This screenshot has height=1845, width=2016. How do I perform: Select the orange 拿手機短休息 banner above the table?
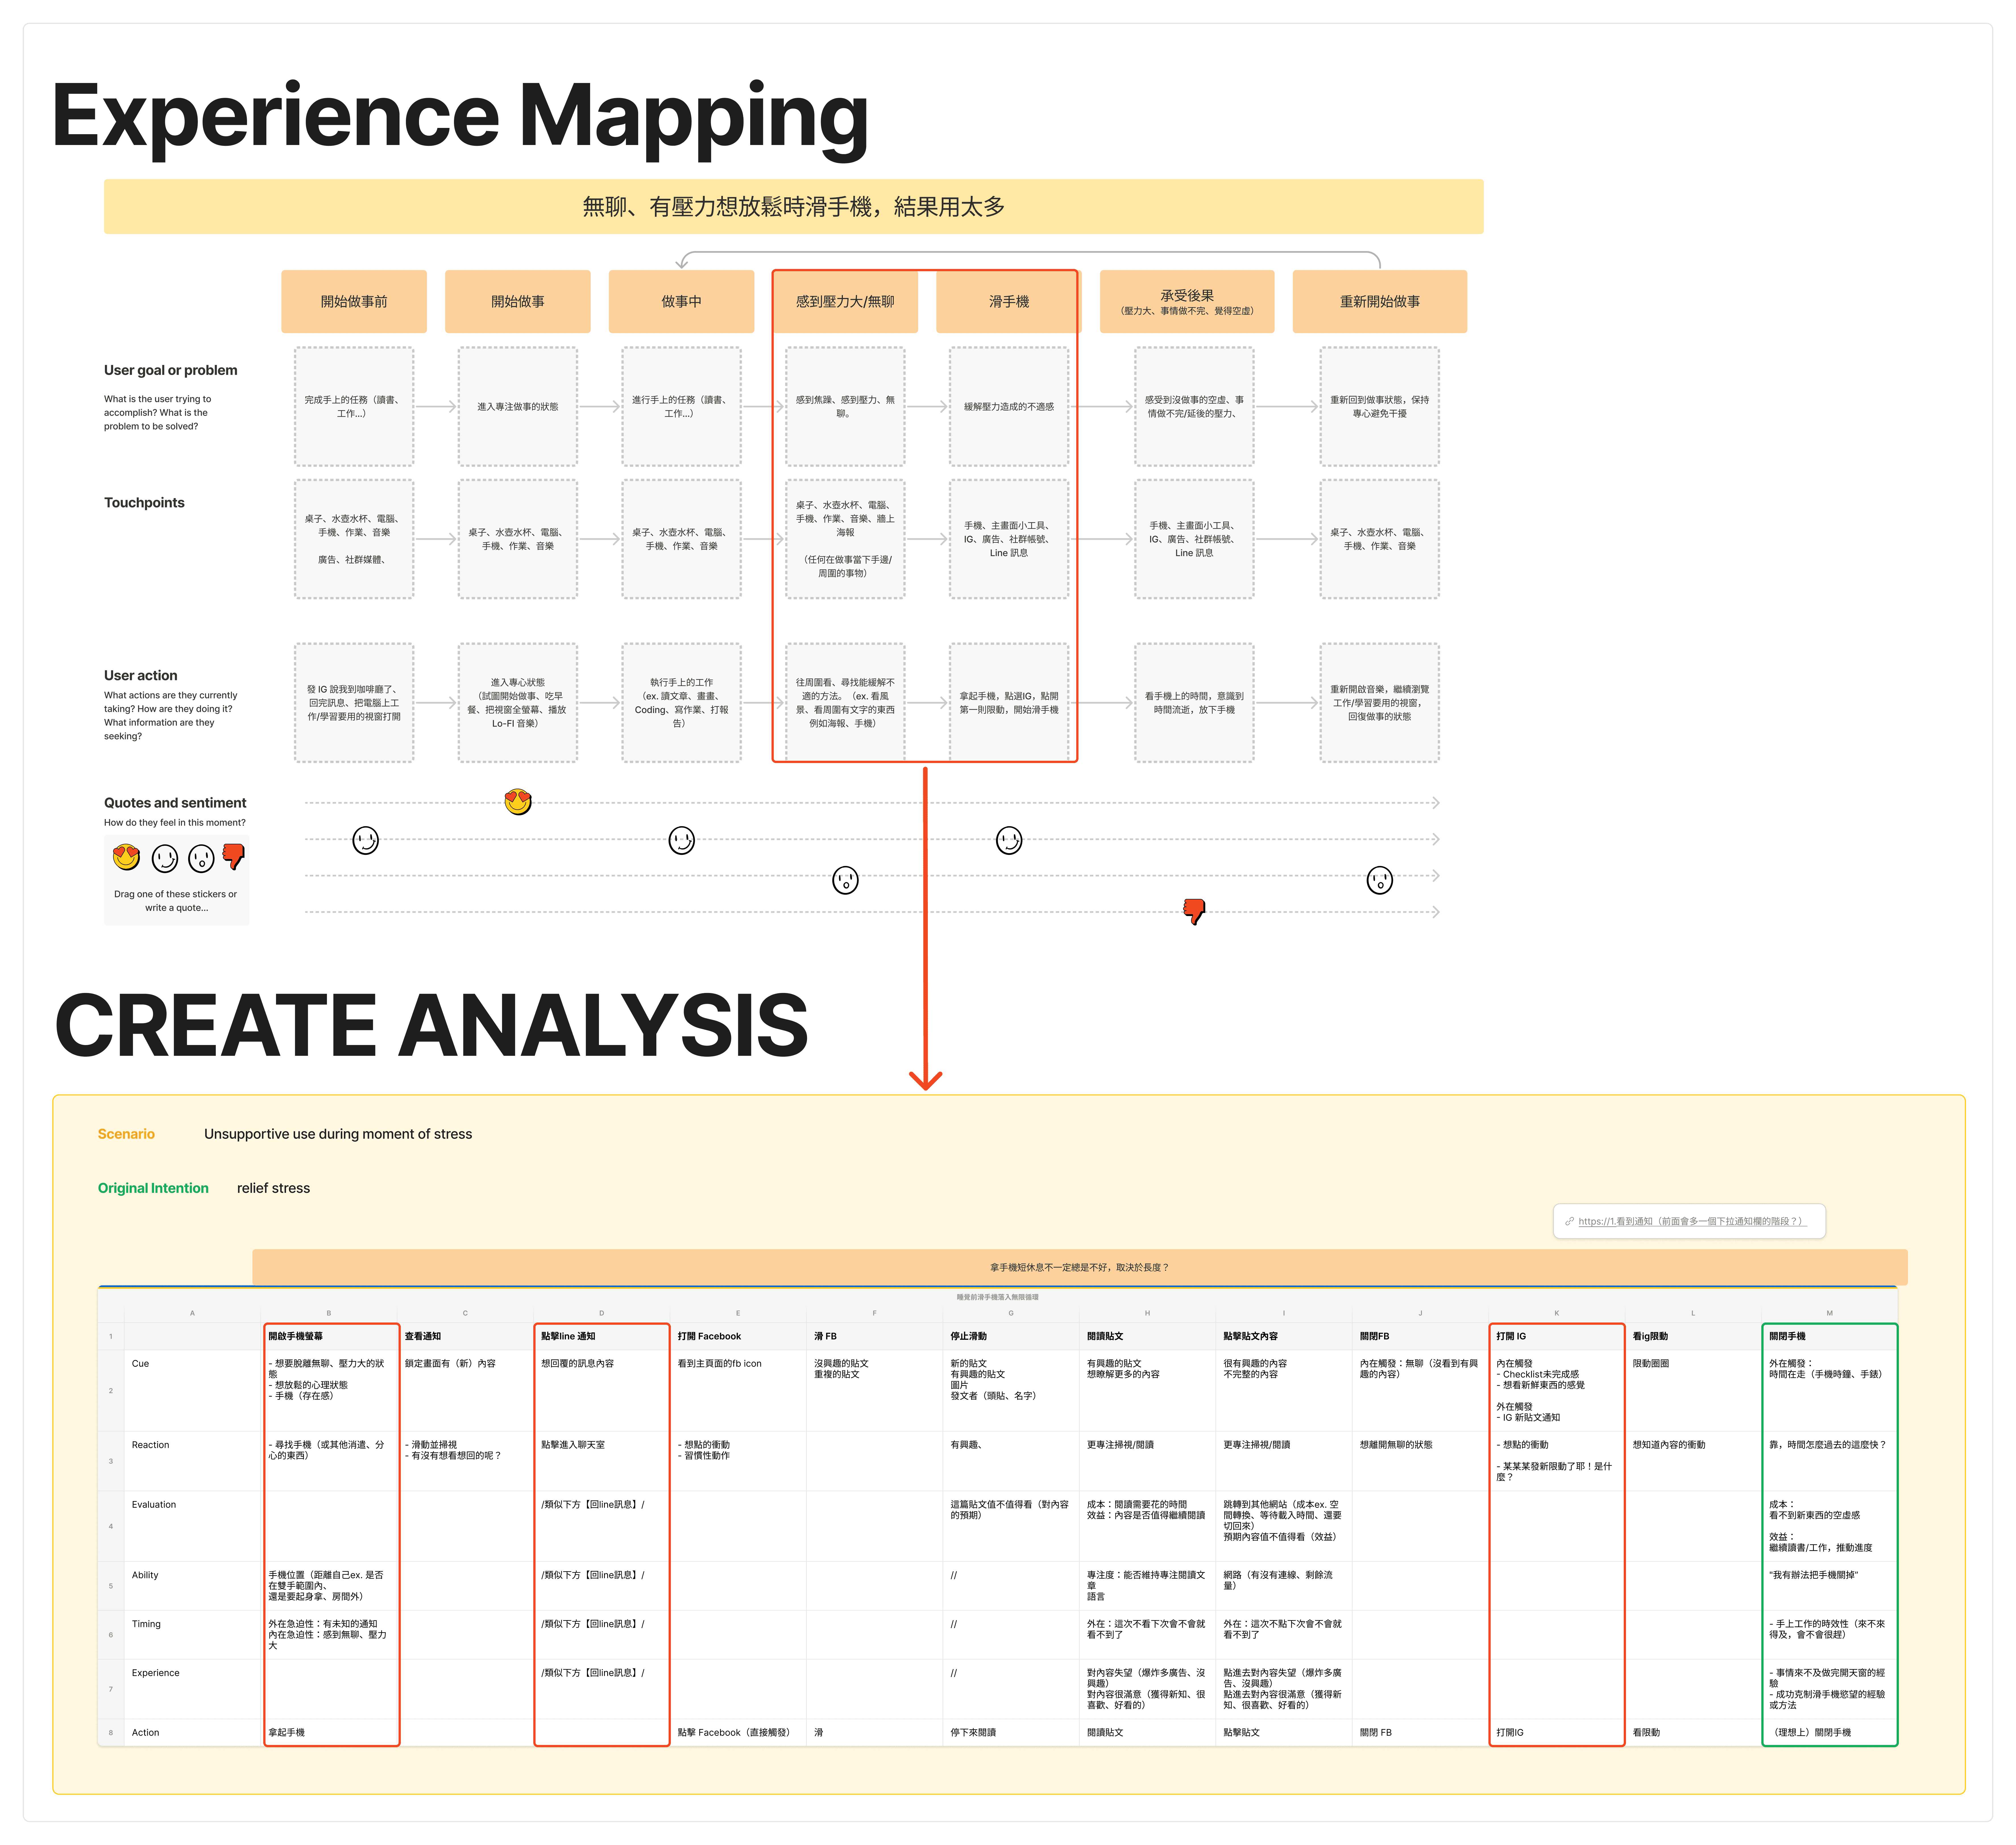[x=1079, y=1267]
